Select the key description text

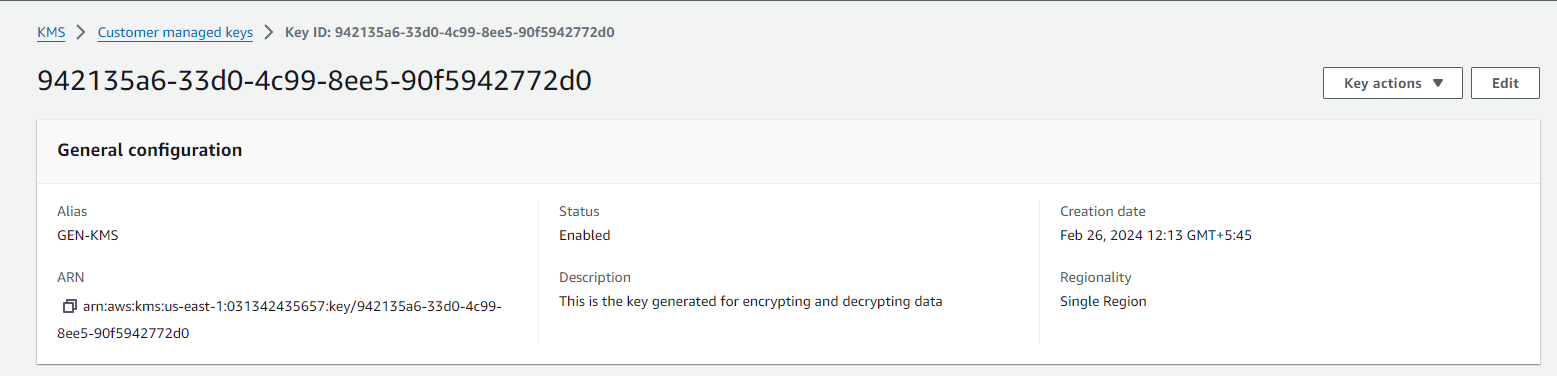point(750,301)
